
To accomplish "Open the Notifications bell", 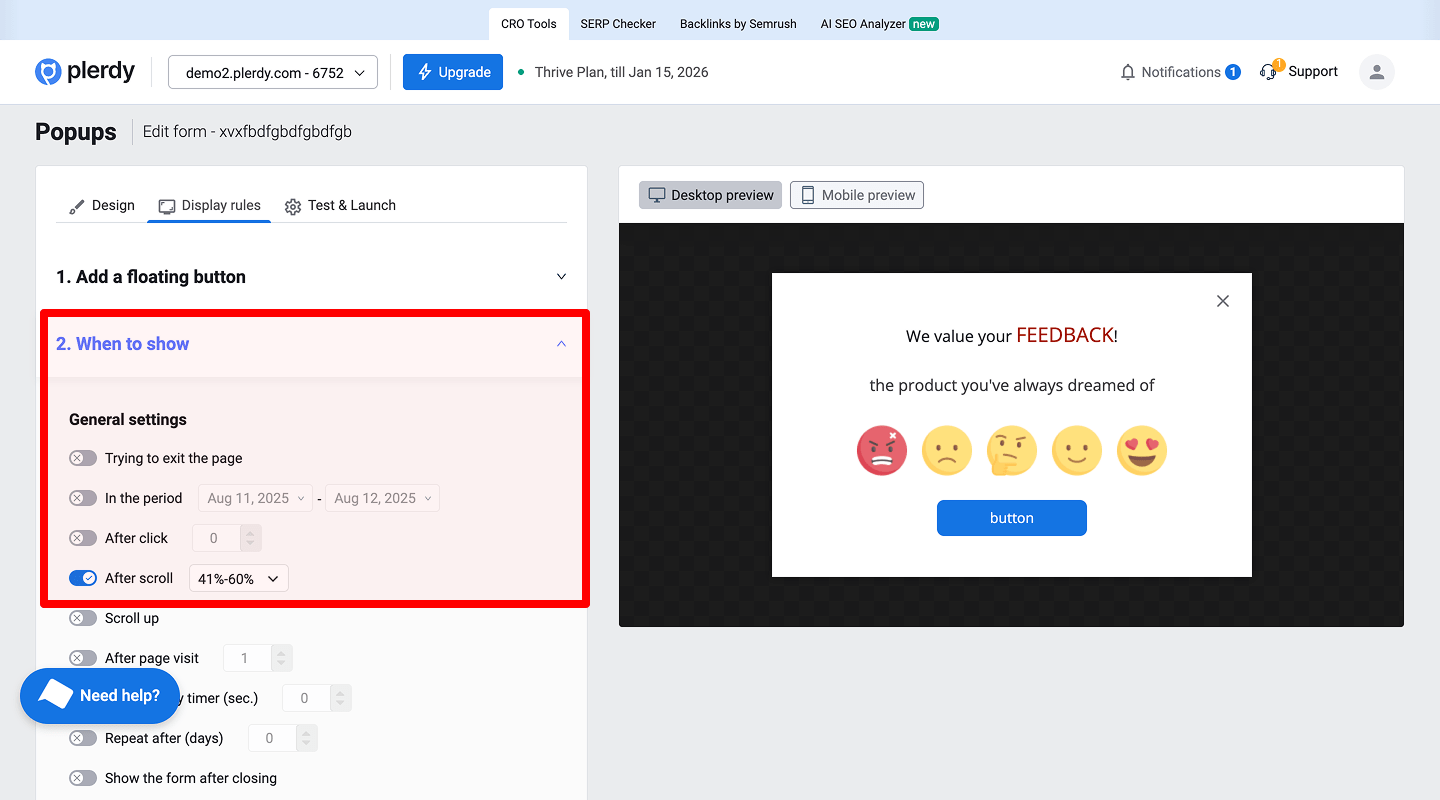I will [1127, 71].
